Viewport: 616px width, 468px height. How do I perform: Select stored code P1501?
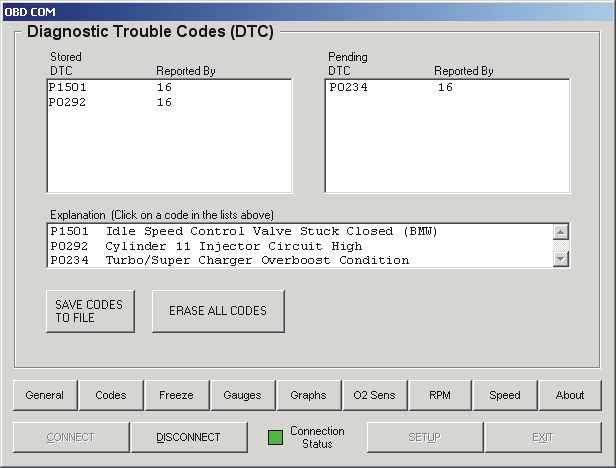click(68, 88)
